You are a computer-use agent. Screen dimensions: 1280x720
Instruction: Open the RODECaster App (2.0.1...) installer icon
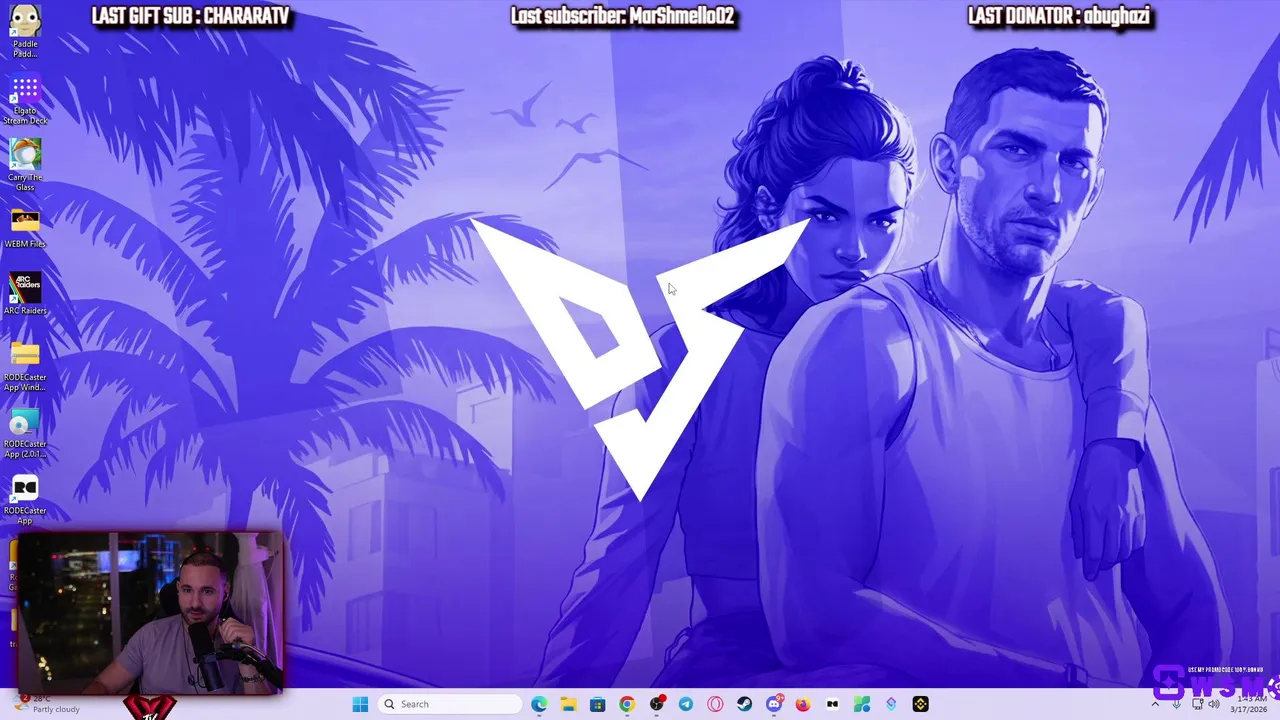[x=25, y=433]
